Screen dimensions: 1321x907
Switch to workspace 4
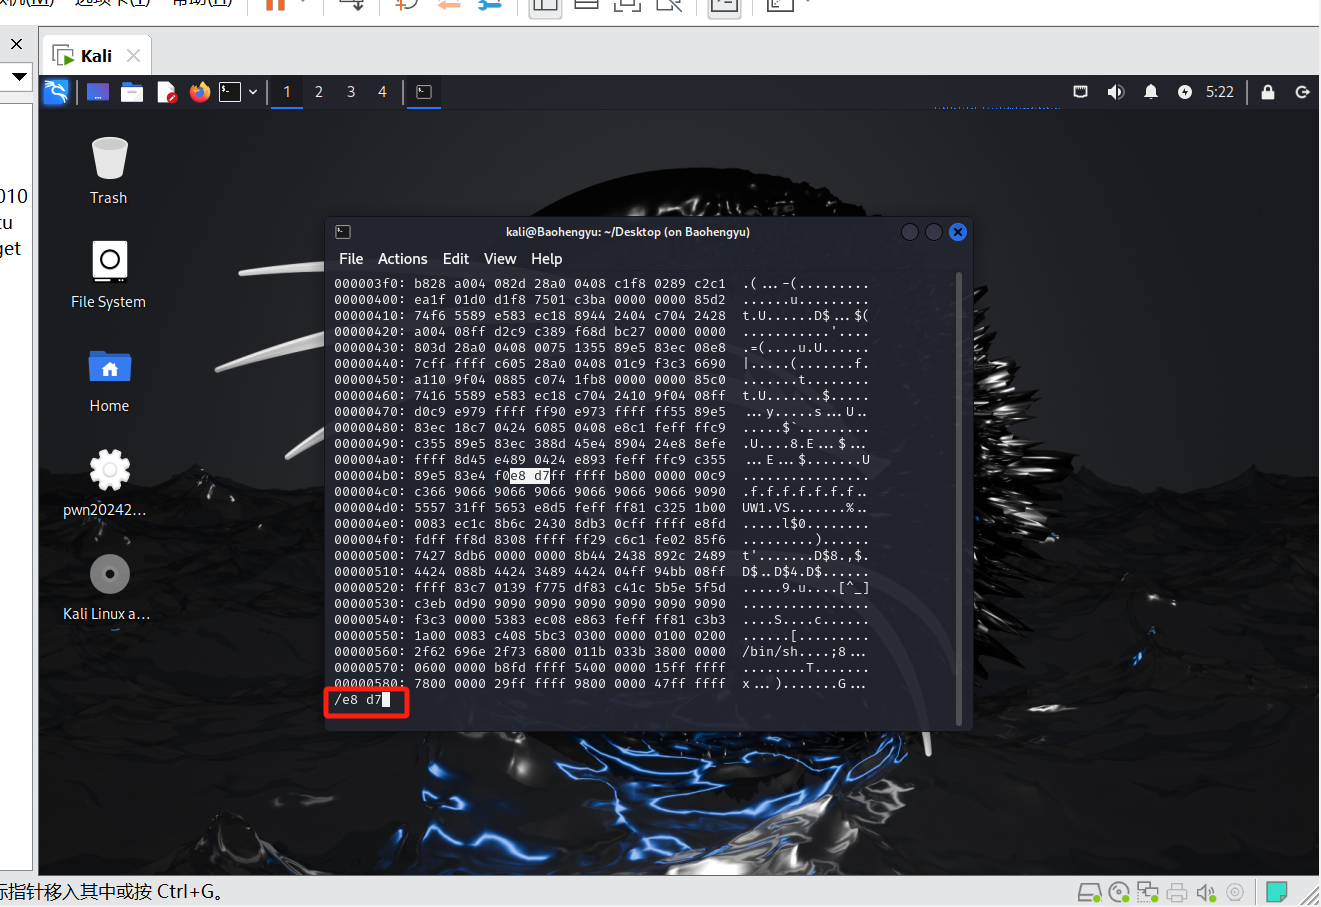pyautogui.click(x=382, y=92)
